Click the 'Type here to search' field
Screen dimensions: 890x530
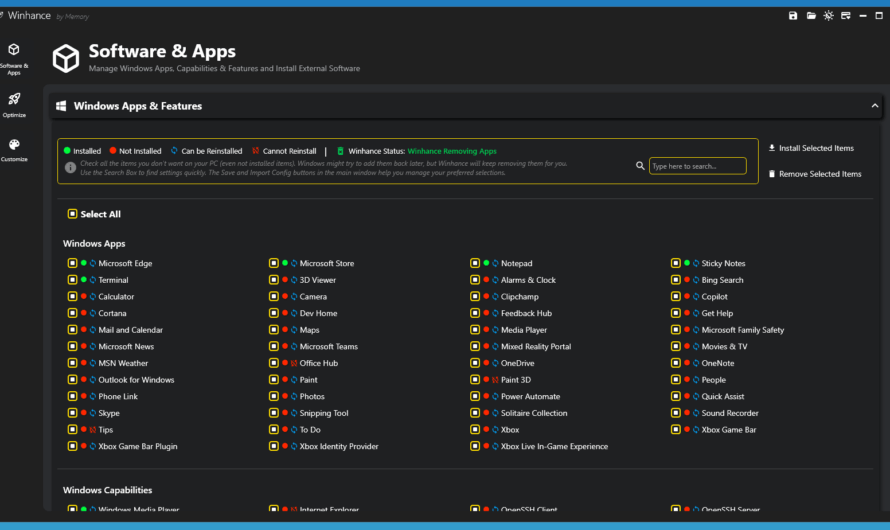pos(697,166)
